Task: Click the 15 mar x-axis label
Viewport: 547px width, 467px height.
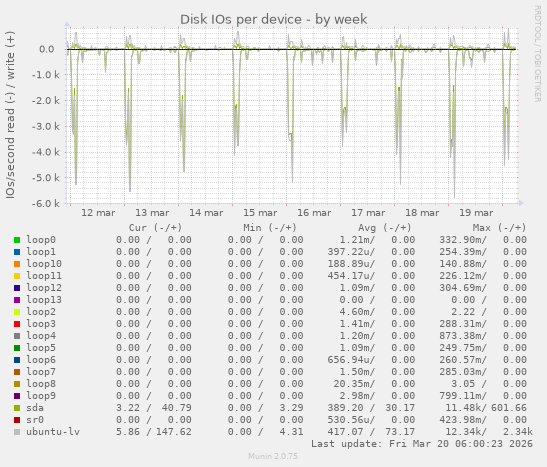Action: [260, 213]
